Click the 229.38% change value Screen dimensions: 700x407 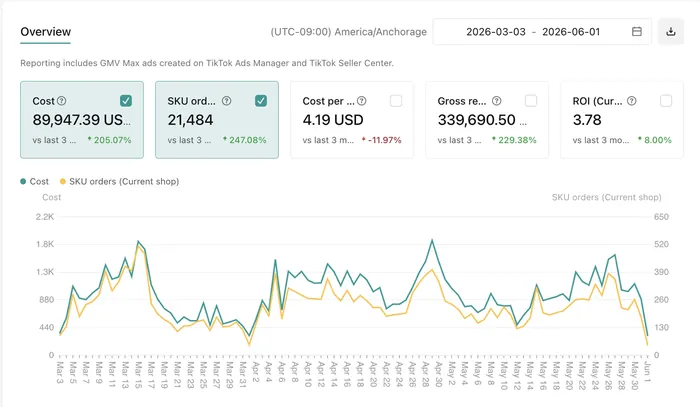[517, 140]
